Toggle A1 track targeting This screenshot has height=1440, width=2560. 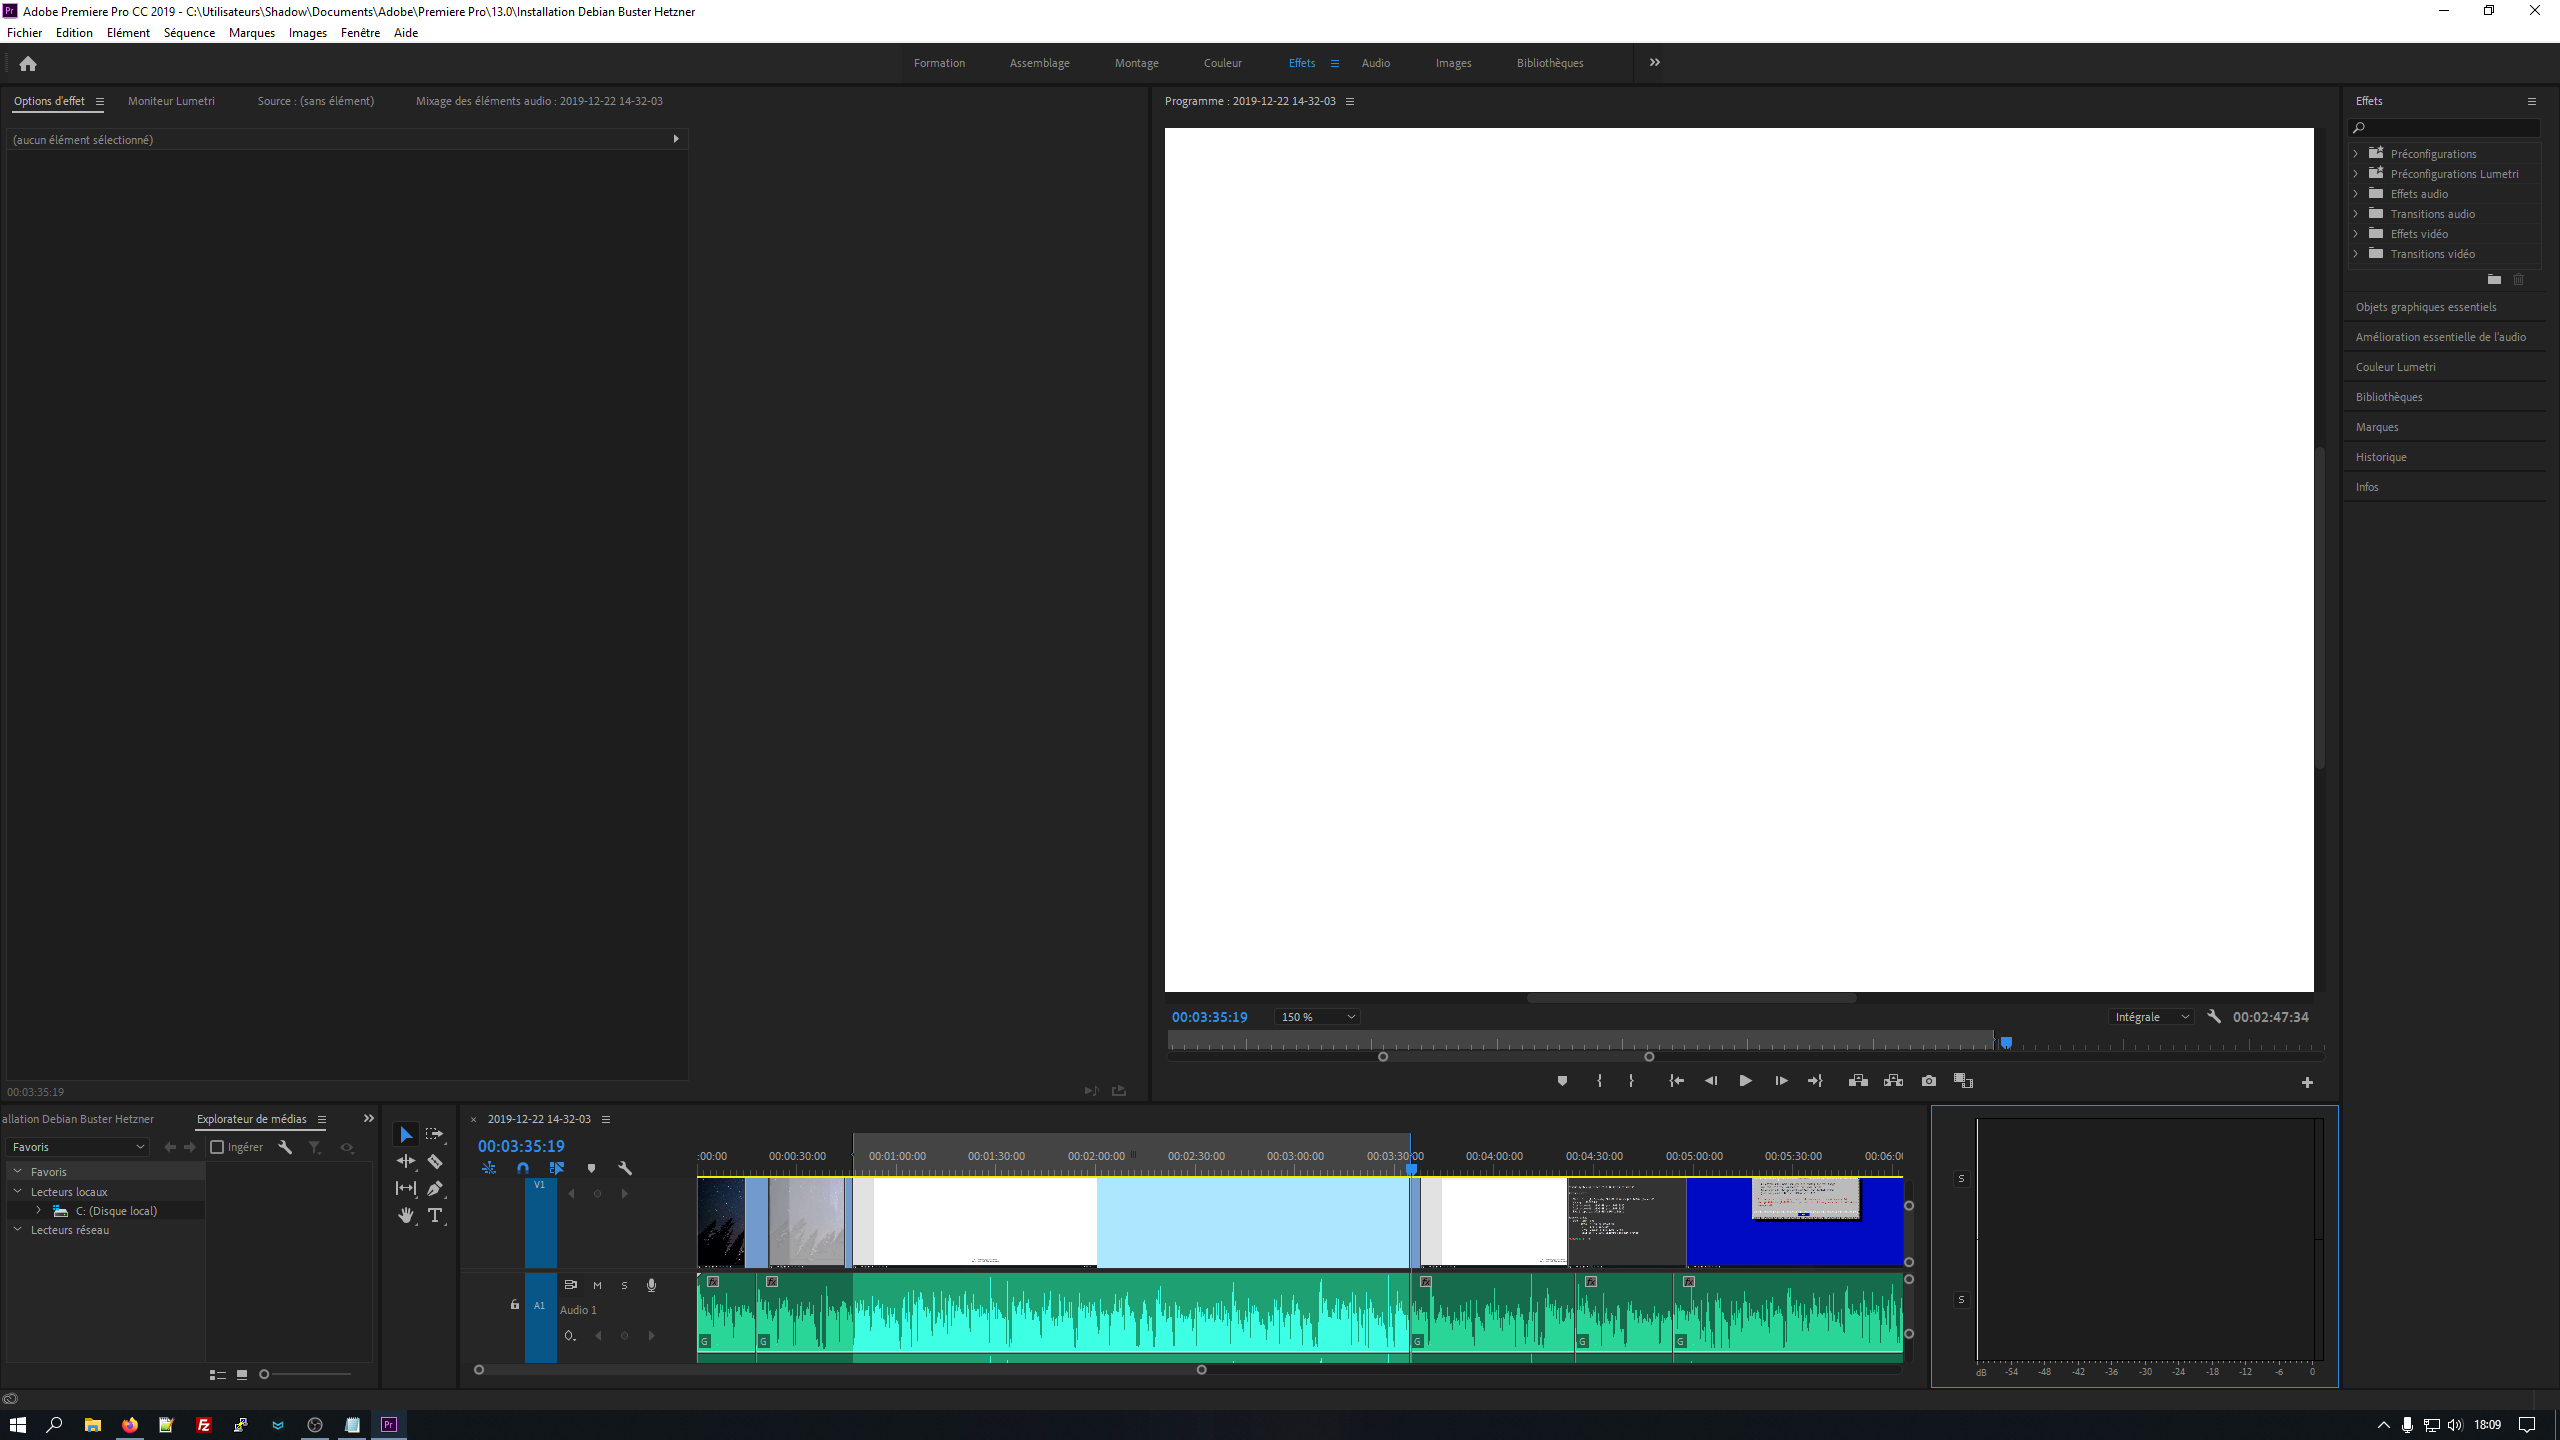click(x=540, y=1316)
